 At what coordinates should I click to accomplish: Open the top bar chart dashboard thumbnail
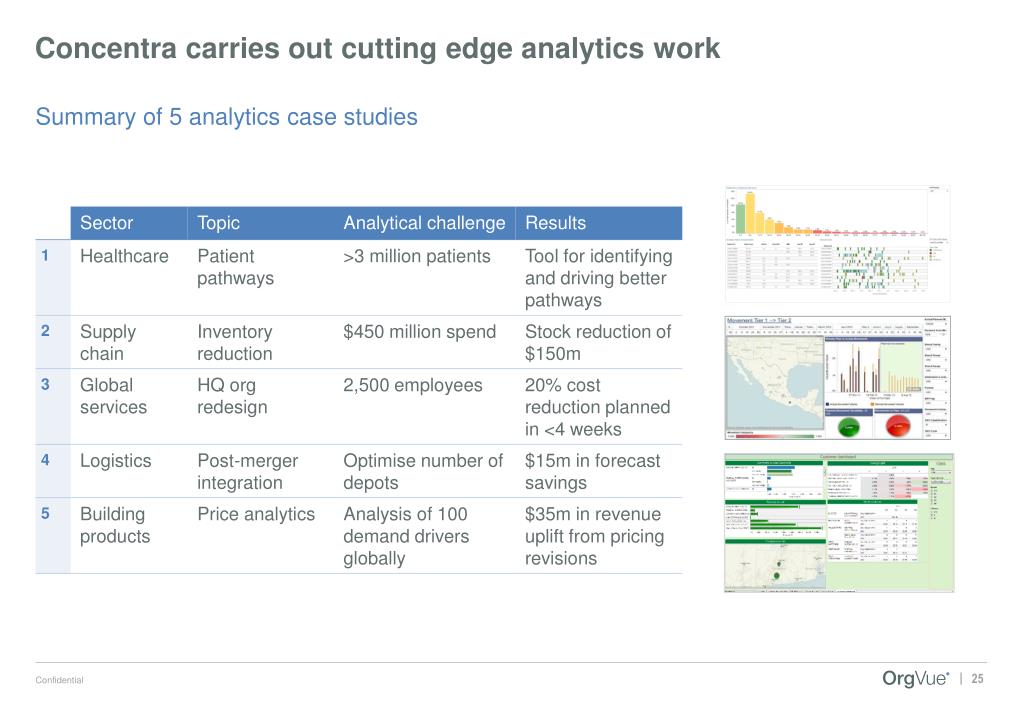coord(837,244)
